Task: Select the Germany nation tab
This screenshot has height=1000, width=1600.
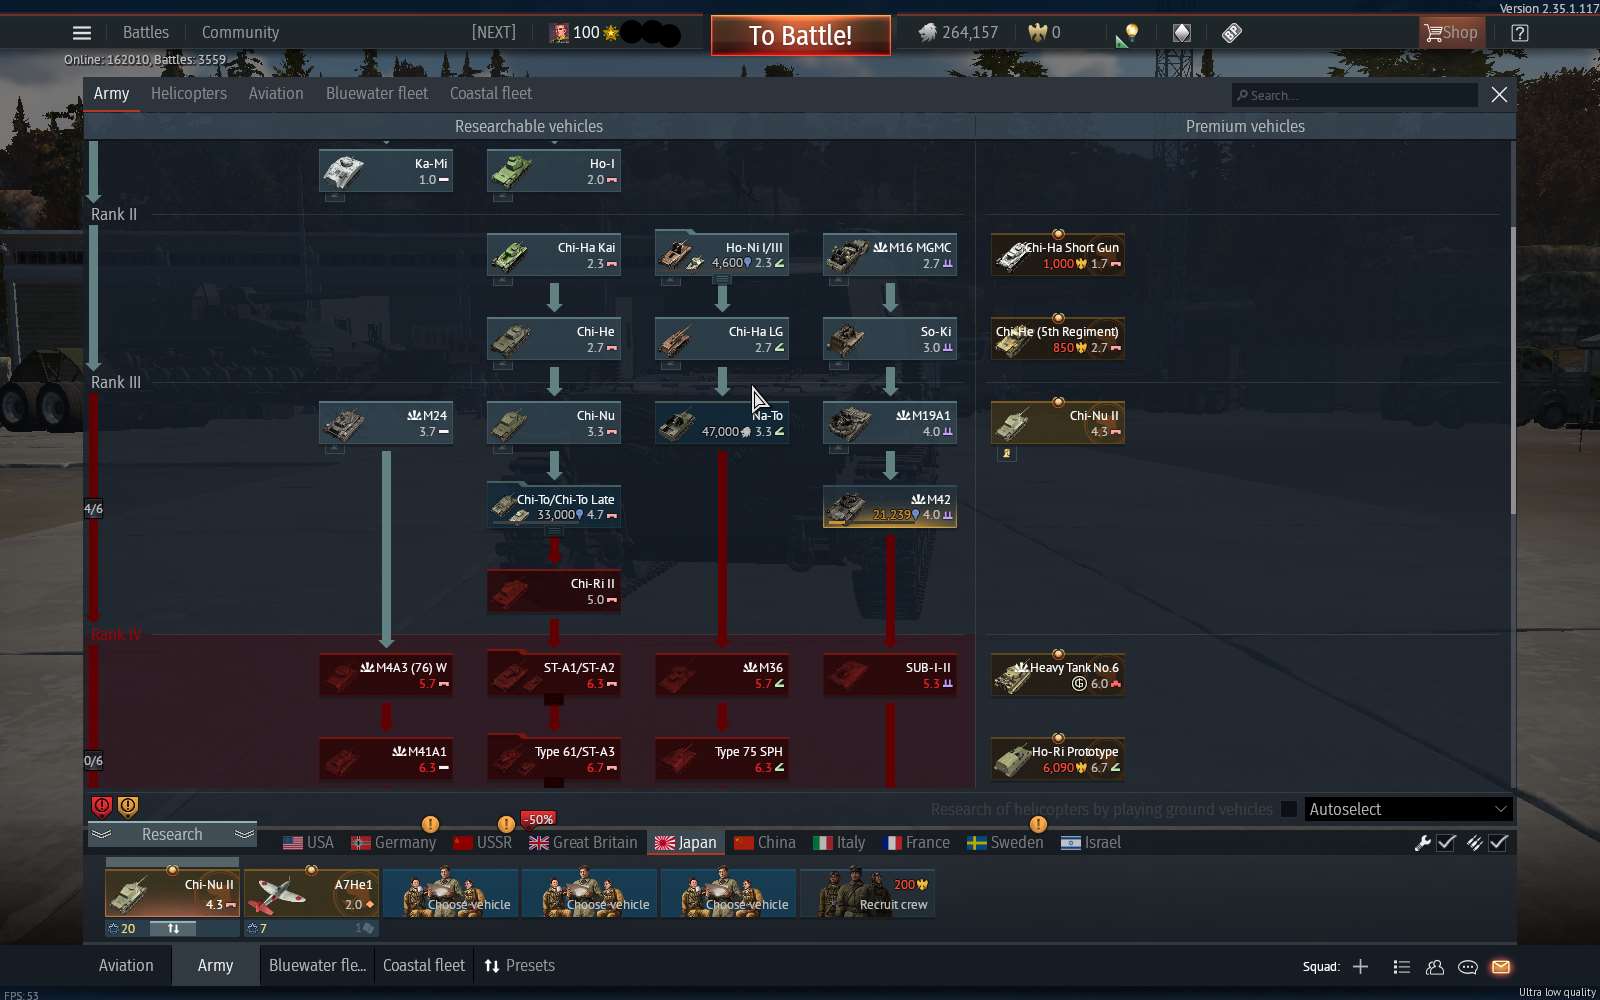Action: coord(394,843)
